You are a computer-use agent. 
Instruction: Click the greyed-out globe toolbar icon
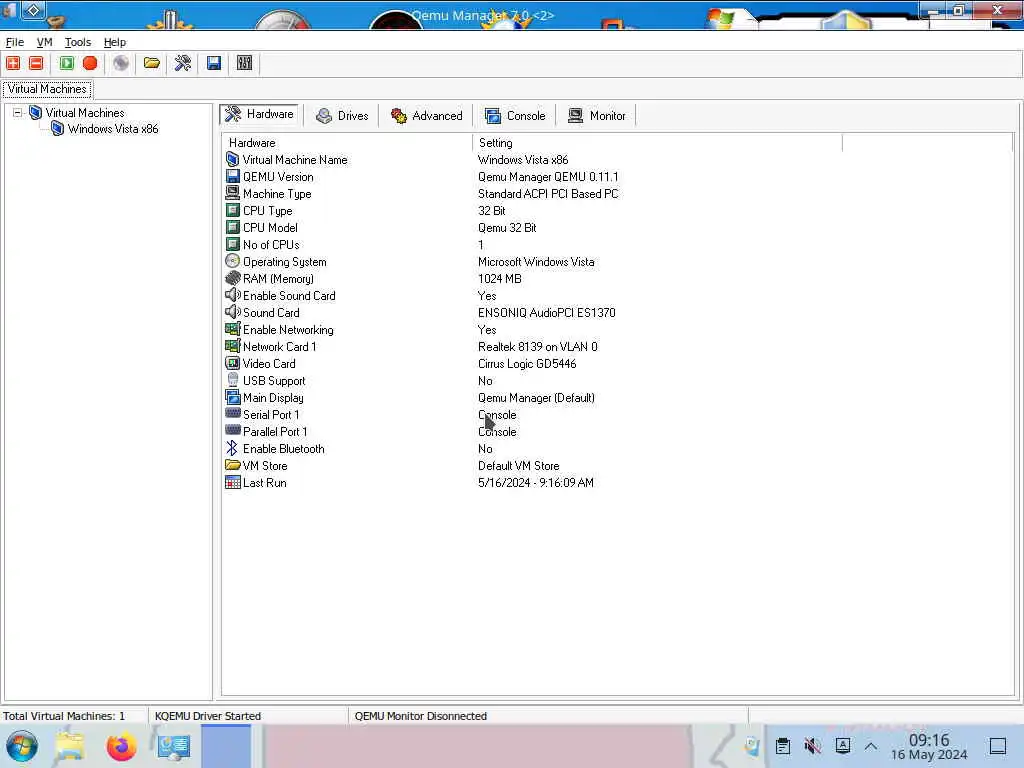121,63
